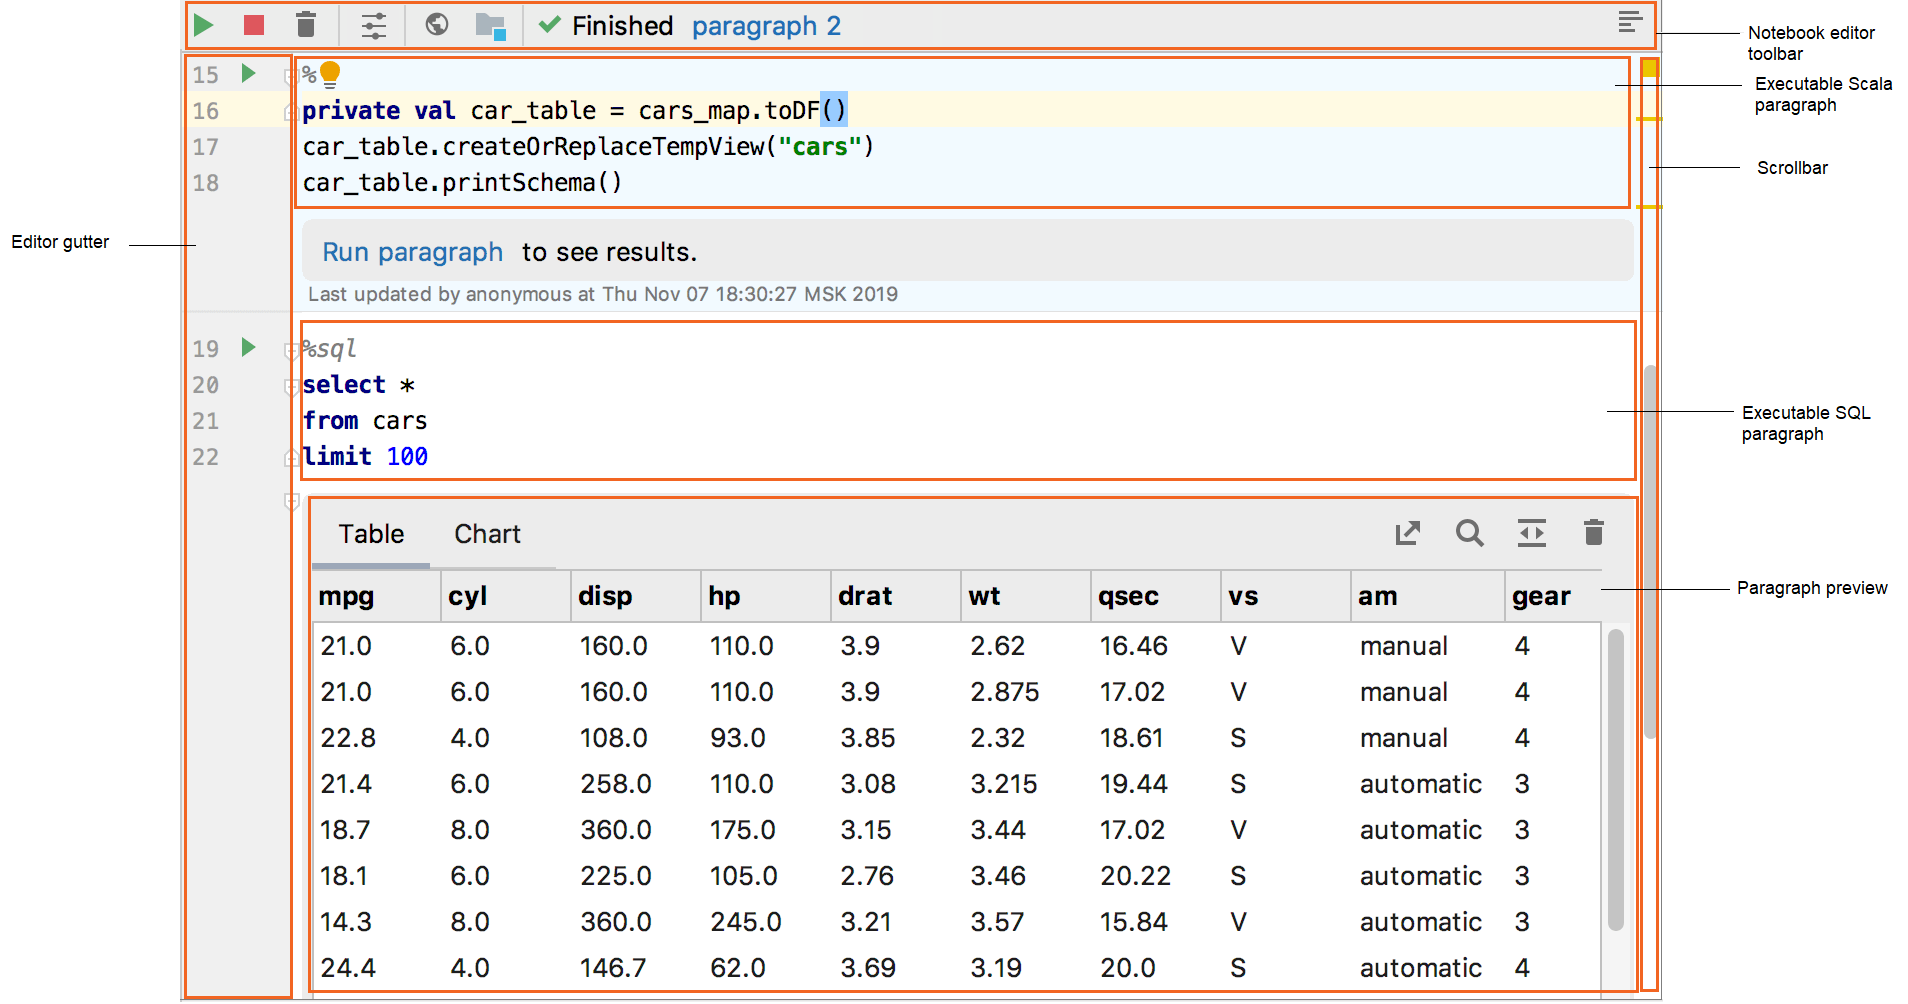Click the table preview's vertical scrollbar
This screenshot has height=1004, width=1908.
click(x=1615, y=780)
